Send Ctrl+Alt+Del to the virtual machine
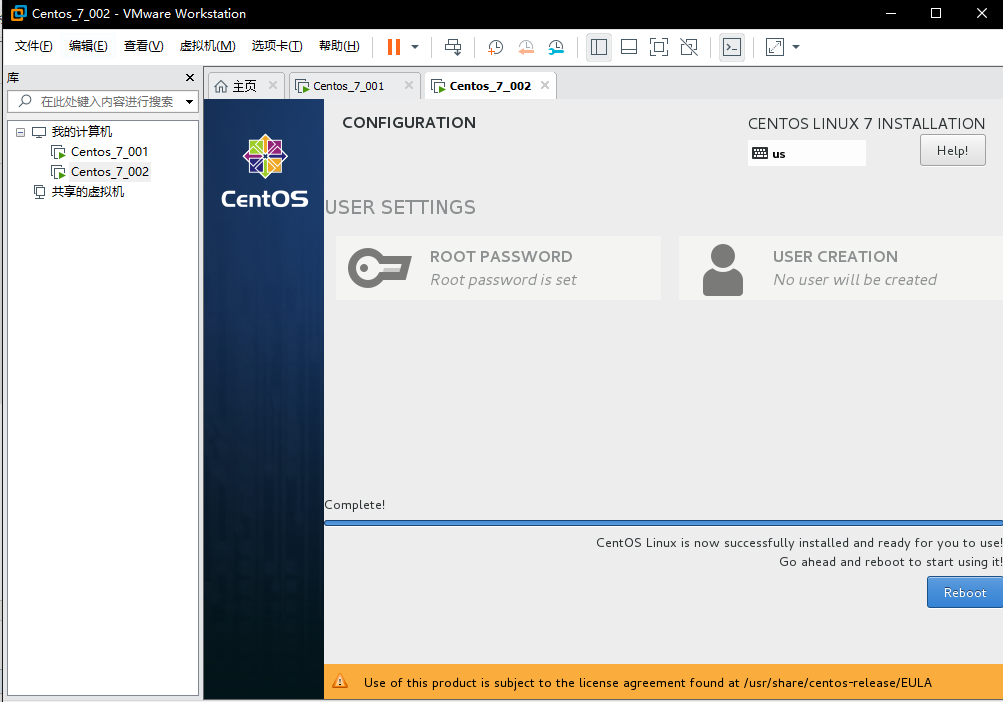Image resolution: width=1003 pixels, height=702 pixels. click(453, 47)
